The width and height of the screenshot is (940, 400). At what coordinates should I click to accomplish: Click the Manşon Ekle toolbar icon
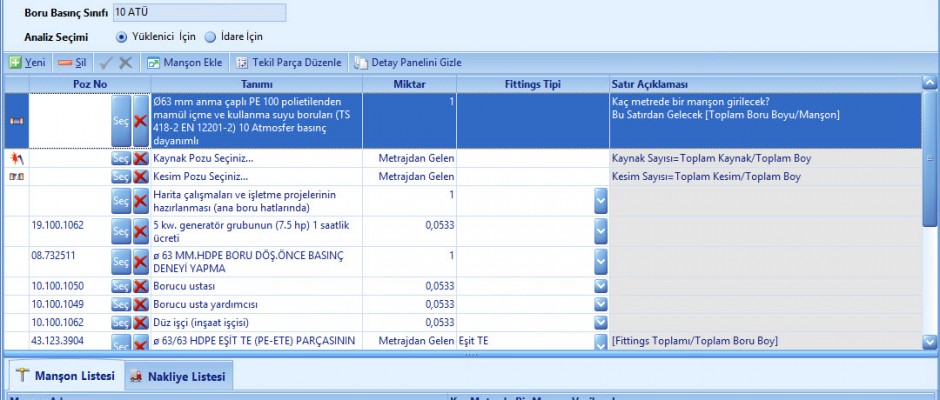(x=154, y=62)
